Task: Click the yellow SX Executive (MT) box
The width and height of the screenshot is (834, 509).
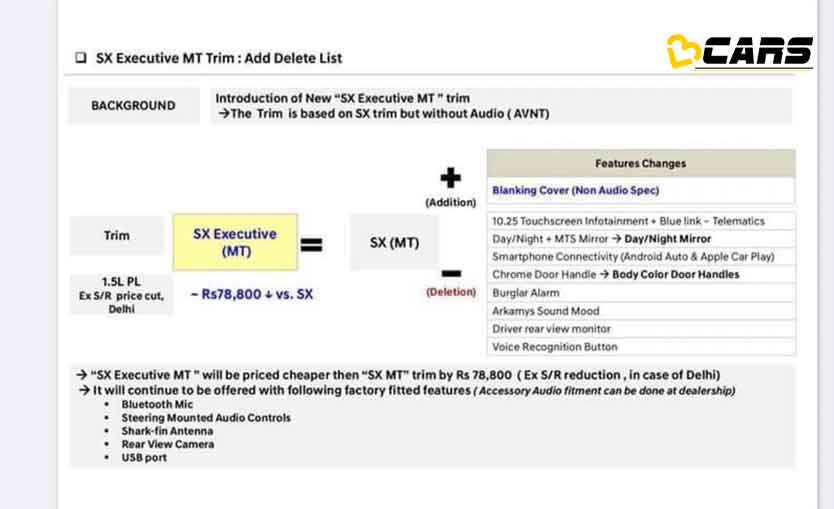Action: pos(235,242)
